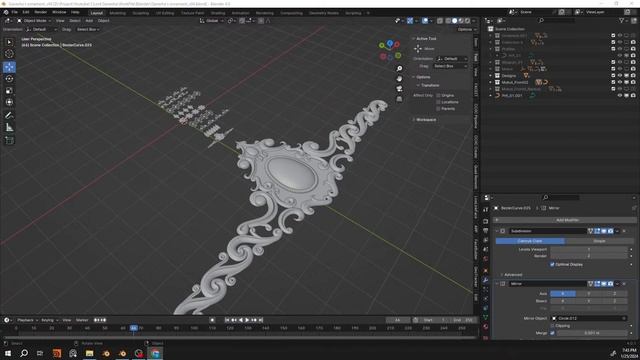Click the Blender logo menu icon
Screen dimensions: 640x360
(x=6, y=13)
